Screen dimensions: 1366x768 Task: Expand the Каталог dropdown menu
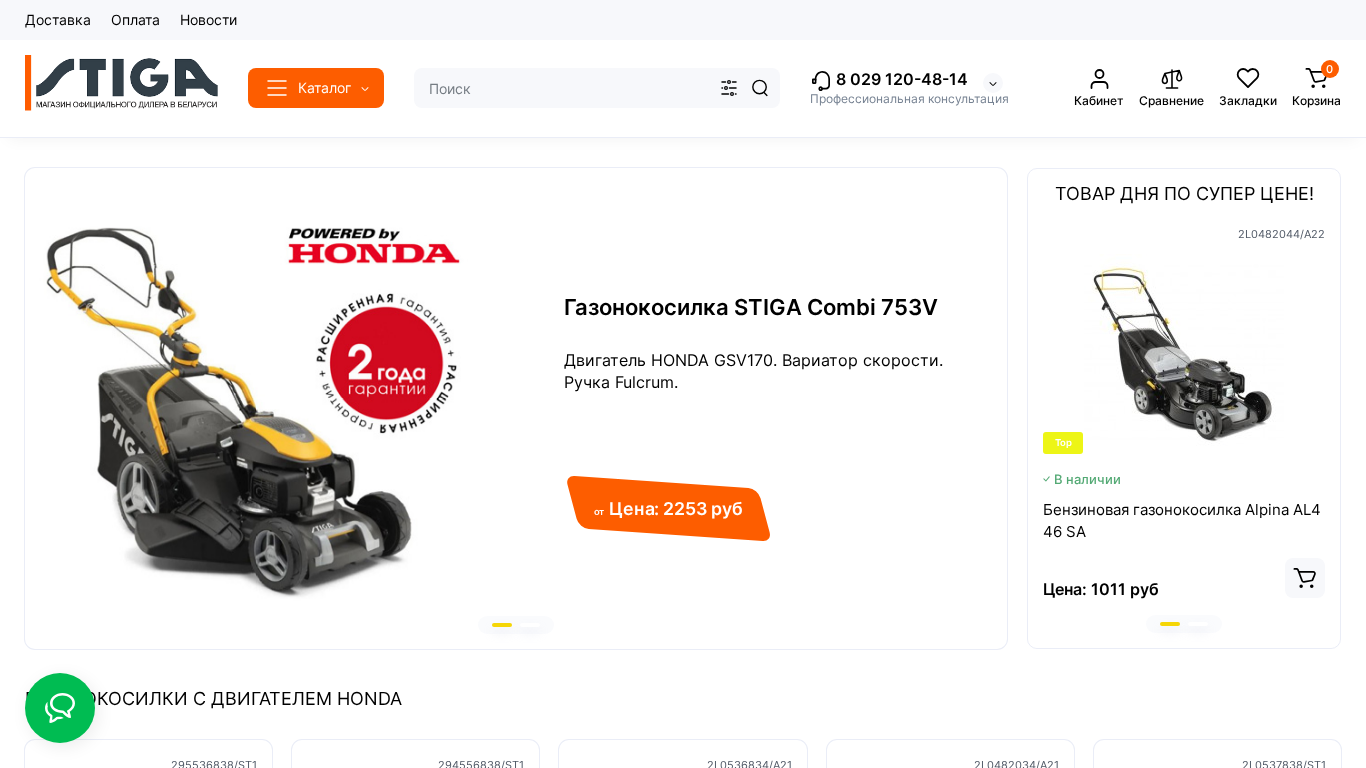point(316,88)
